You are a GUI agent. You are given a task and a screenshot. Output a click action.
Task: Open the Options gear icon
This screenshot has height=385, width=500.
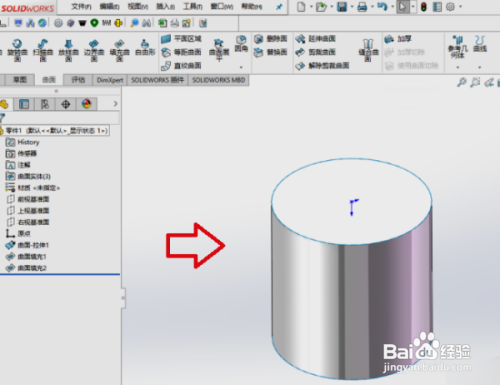(450, 7)
